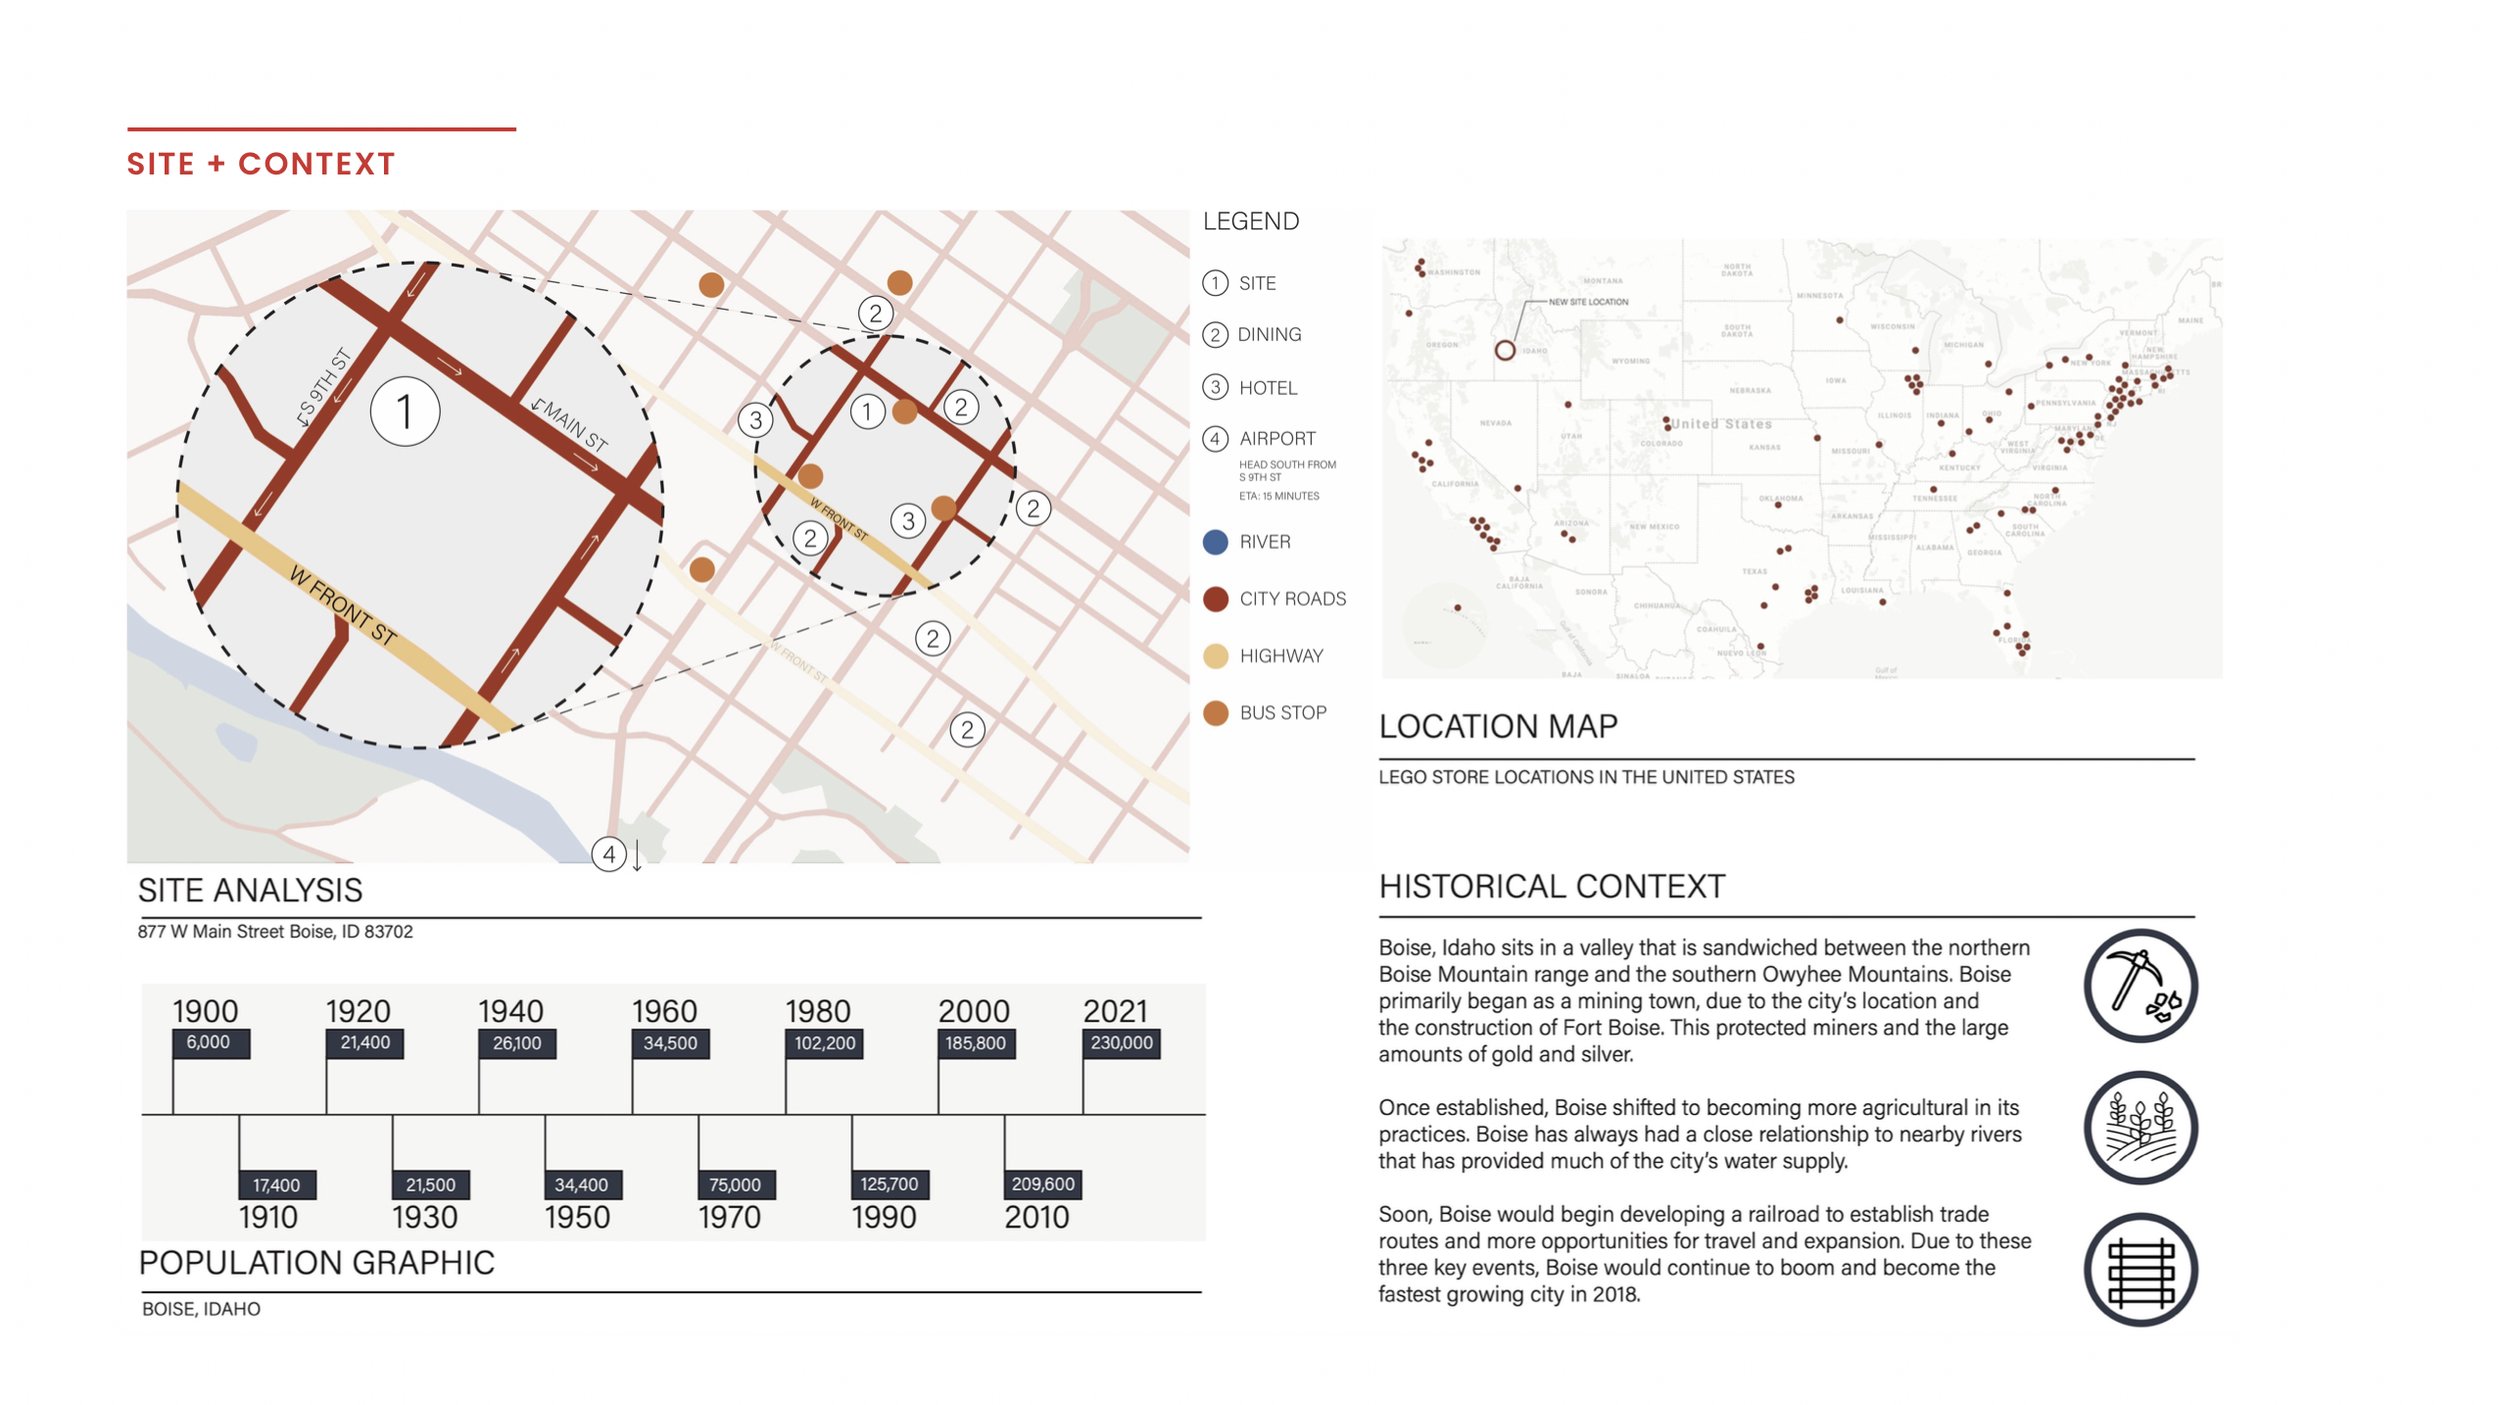Click the SITE + CONTEXT page title
Image resolution: width=2500 pixels, height=1405 pixels.
point(262,163)
